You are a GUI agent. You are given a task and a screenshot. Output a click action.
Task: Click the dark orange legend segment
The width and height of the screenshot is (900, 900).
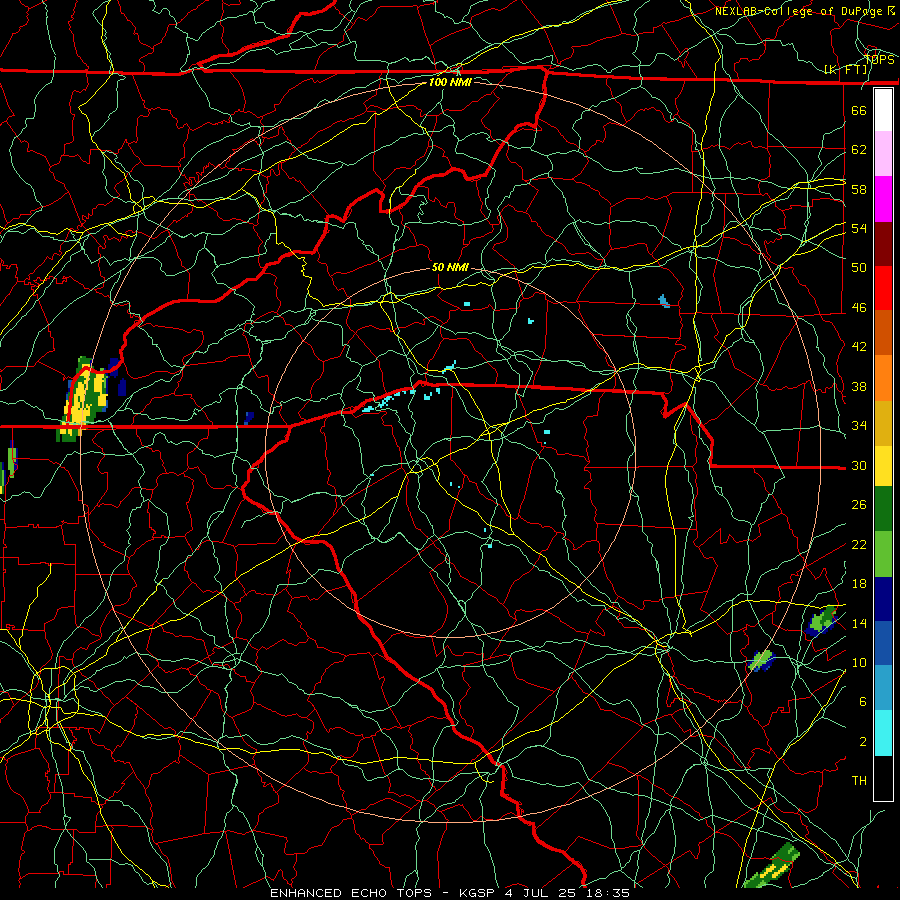point(883,333)
